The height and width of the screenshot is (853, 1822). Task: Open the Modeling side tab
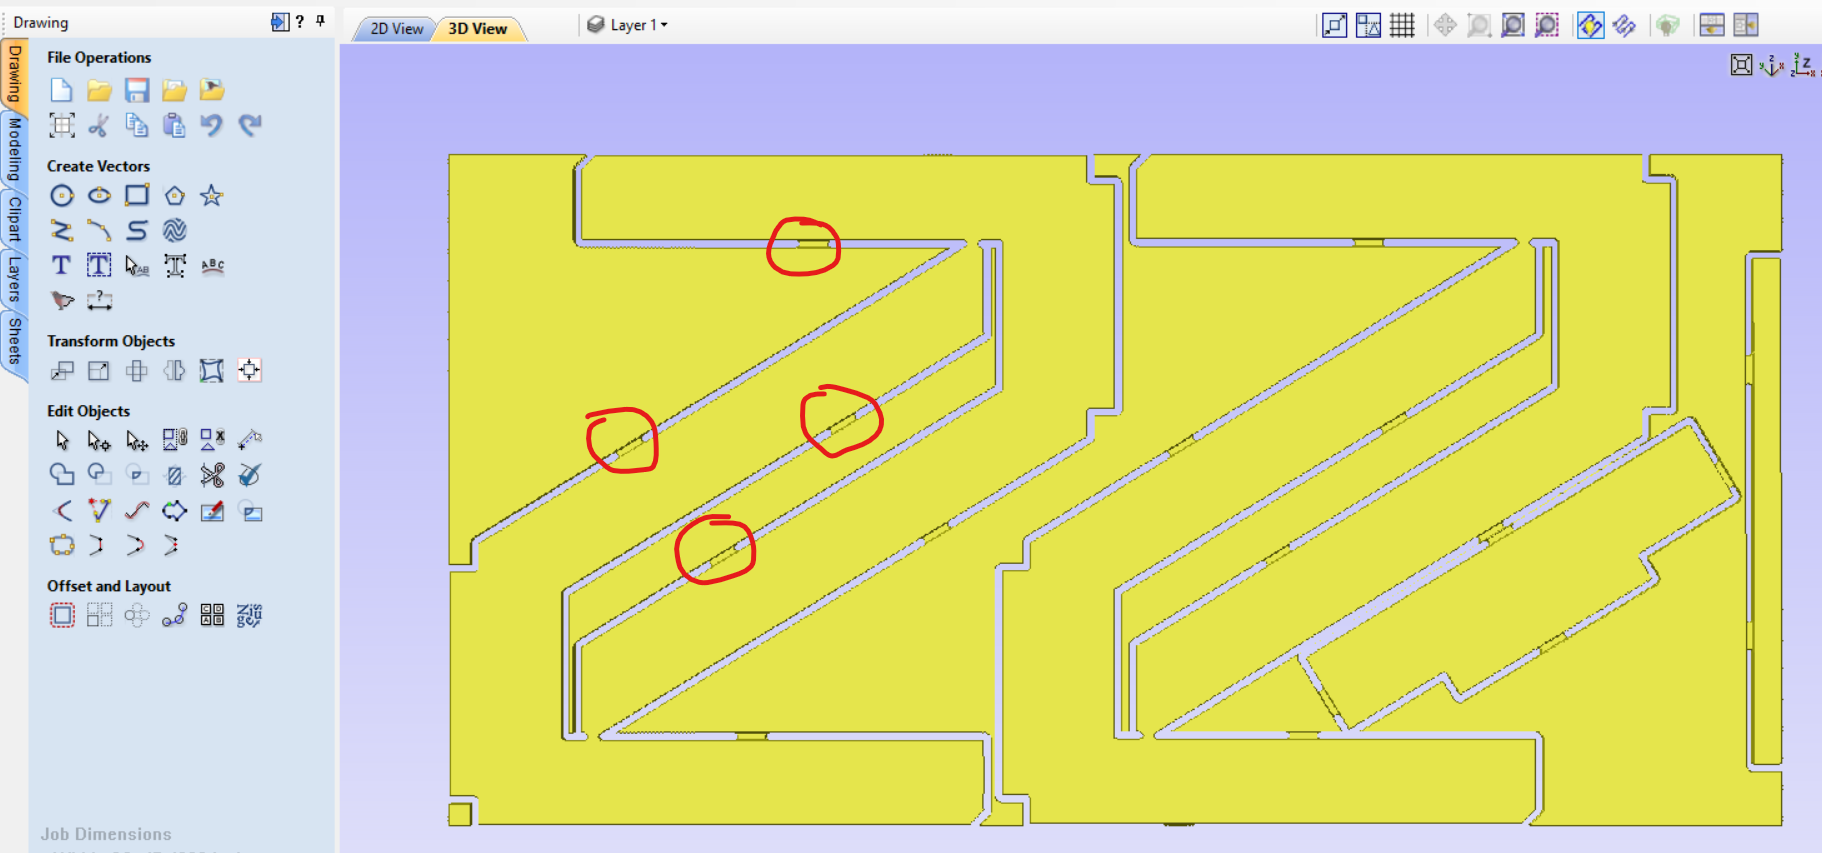point(14,149)
